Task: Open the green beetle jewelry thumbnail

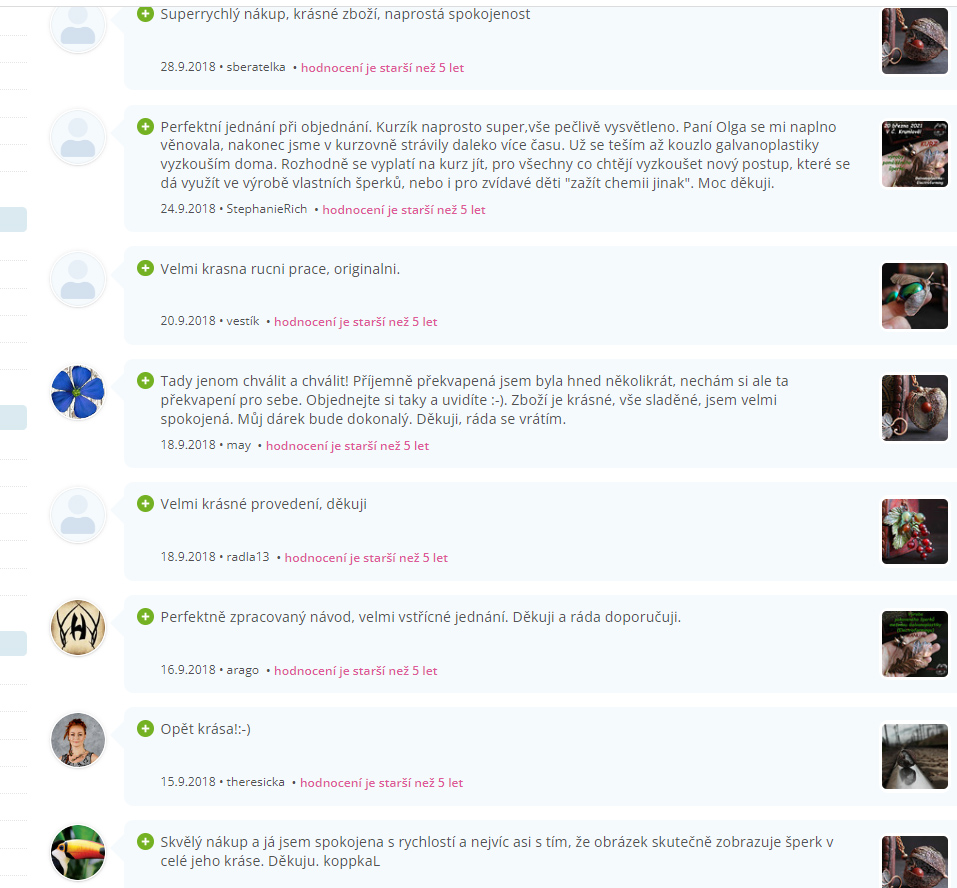Action: (914, 296)
